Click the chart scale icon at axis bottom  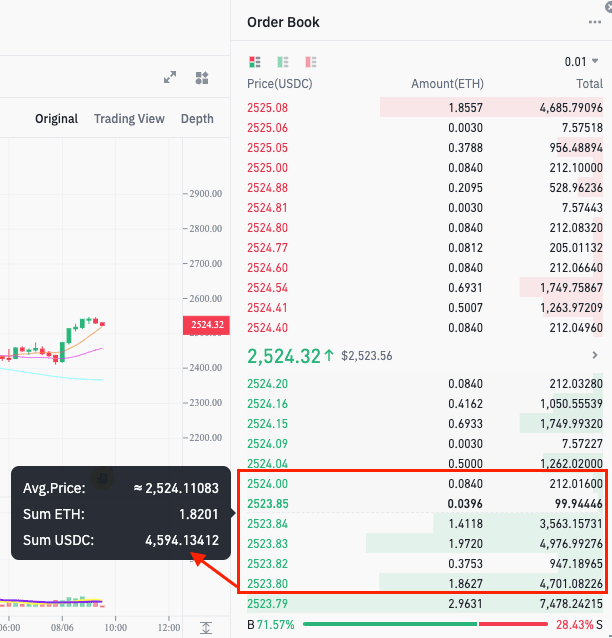[x=205, y=627]
